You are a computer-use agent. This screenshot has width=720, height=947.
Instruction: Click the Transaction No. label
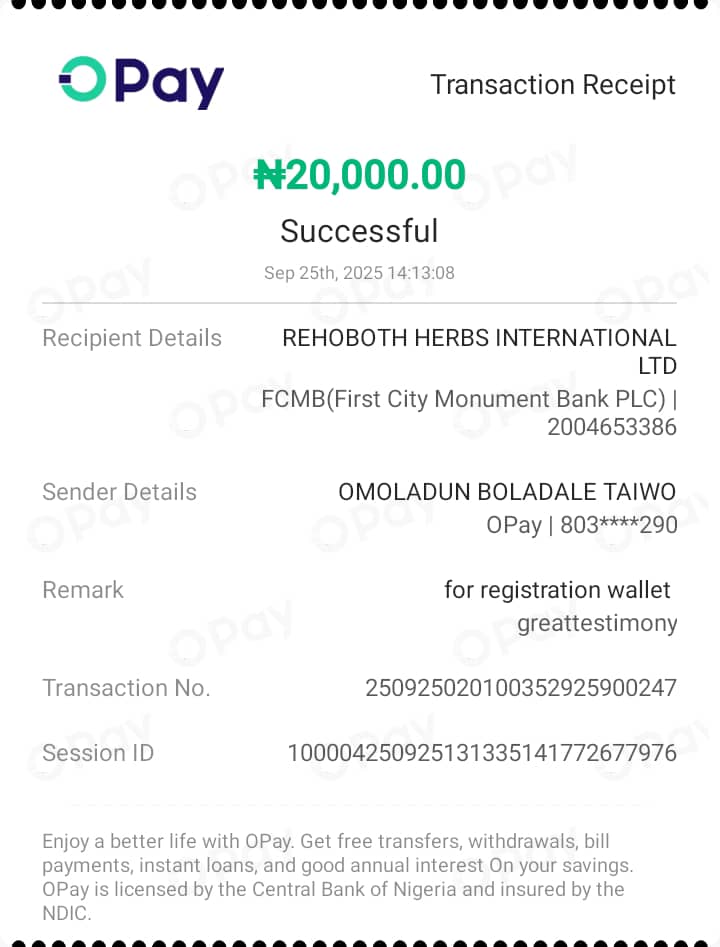pos(126,688)
